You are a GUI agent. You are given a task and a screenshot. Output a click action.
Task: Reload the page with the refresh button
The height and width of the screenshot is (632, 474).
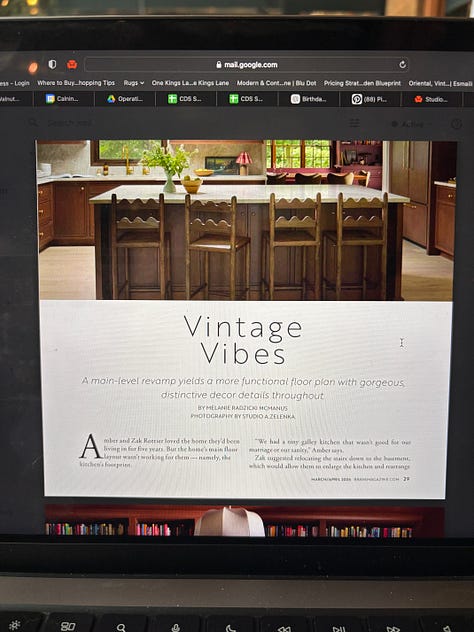coord(402,64)
